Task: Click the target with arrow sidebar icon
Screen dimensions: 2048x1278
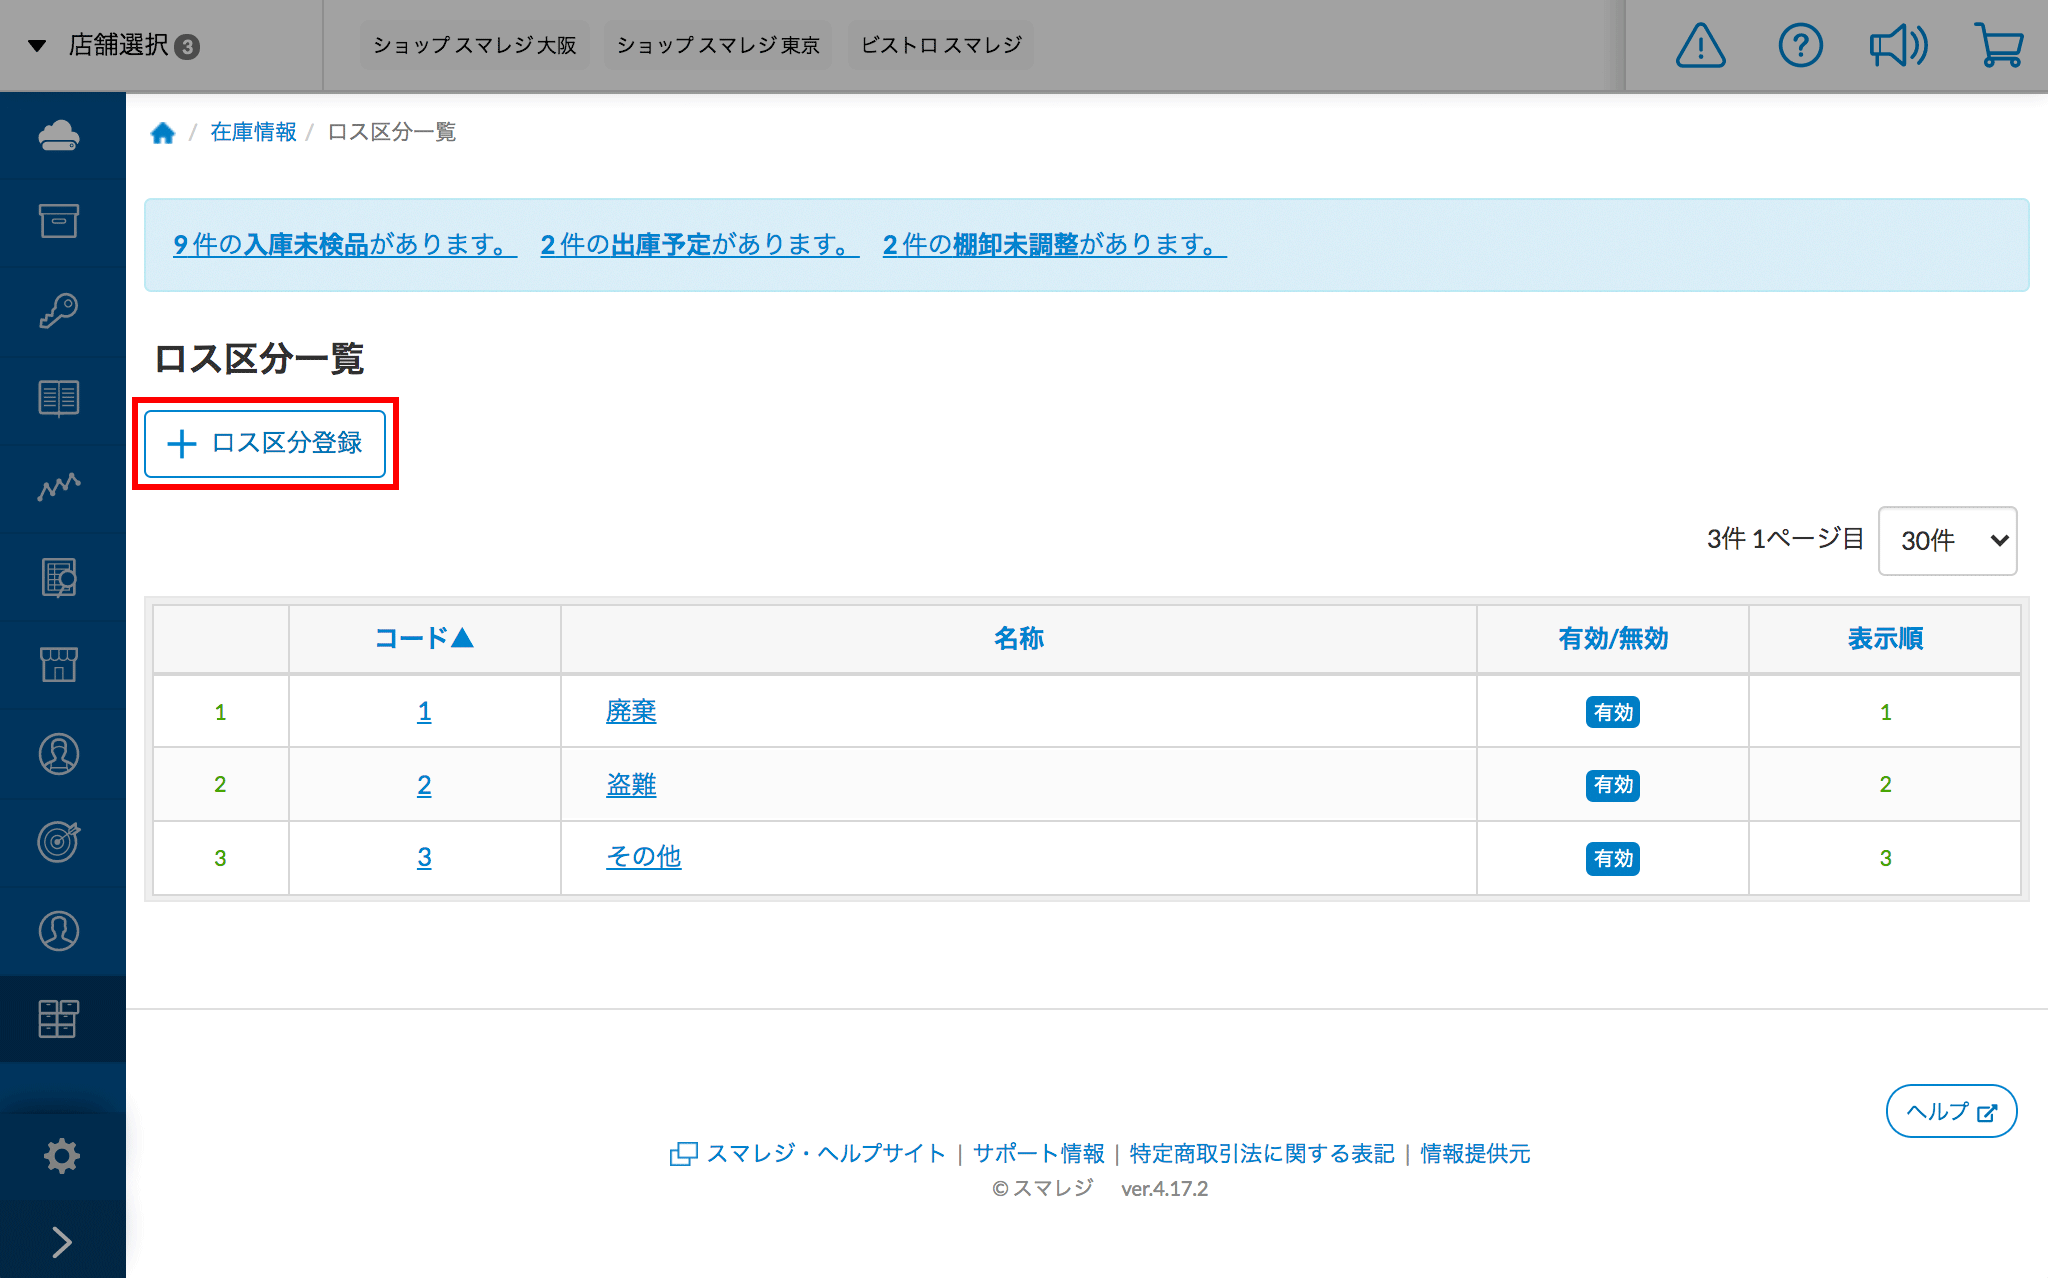Action: coord(59,841)
